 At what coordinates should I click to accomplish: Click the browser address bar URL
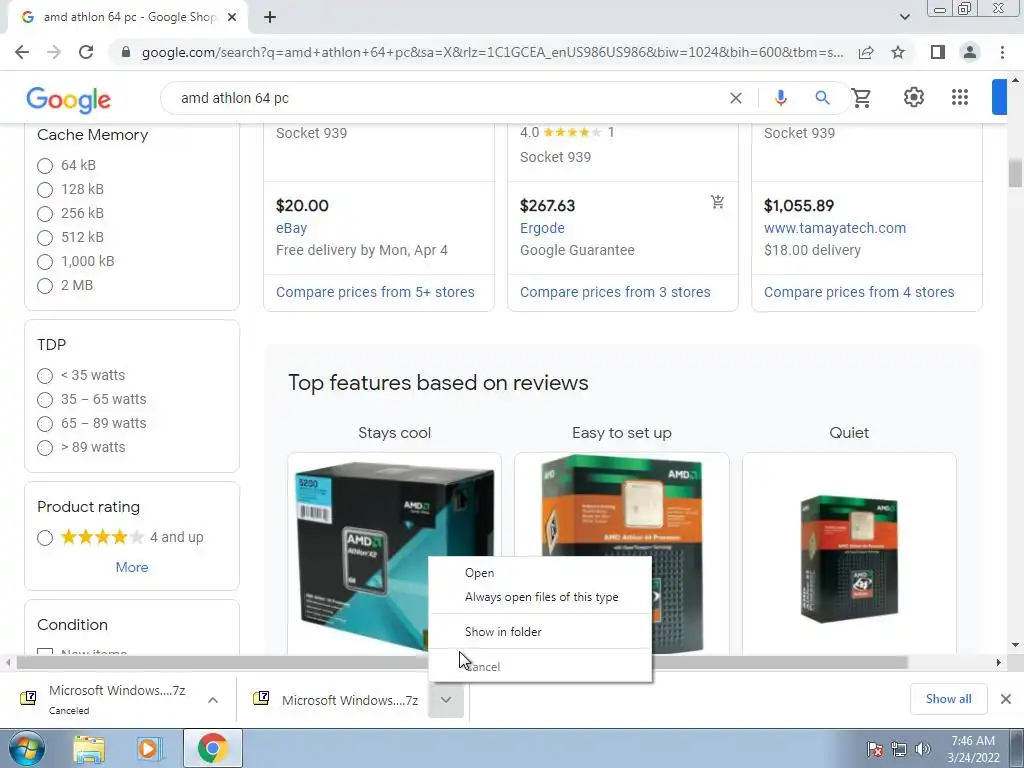coord(492,52)
